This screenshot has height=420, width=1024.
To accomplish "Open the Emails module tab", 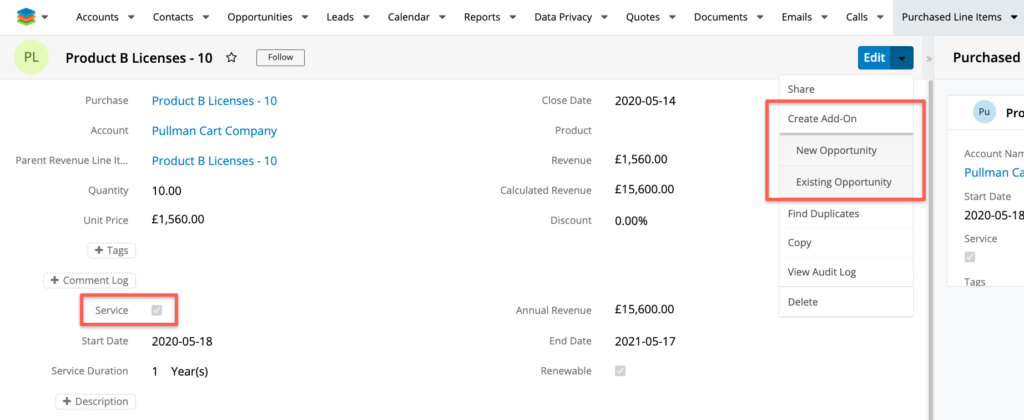I will point(797,18).
